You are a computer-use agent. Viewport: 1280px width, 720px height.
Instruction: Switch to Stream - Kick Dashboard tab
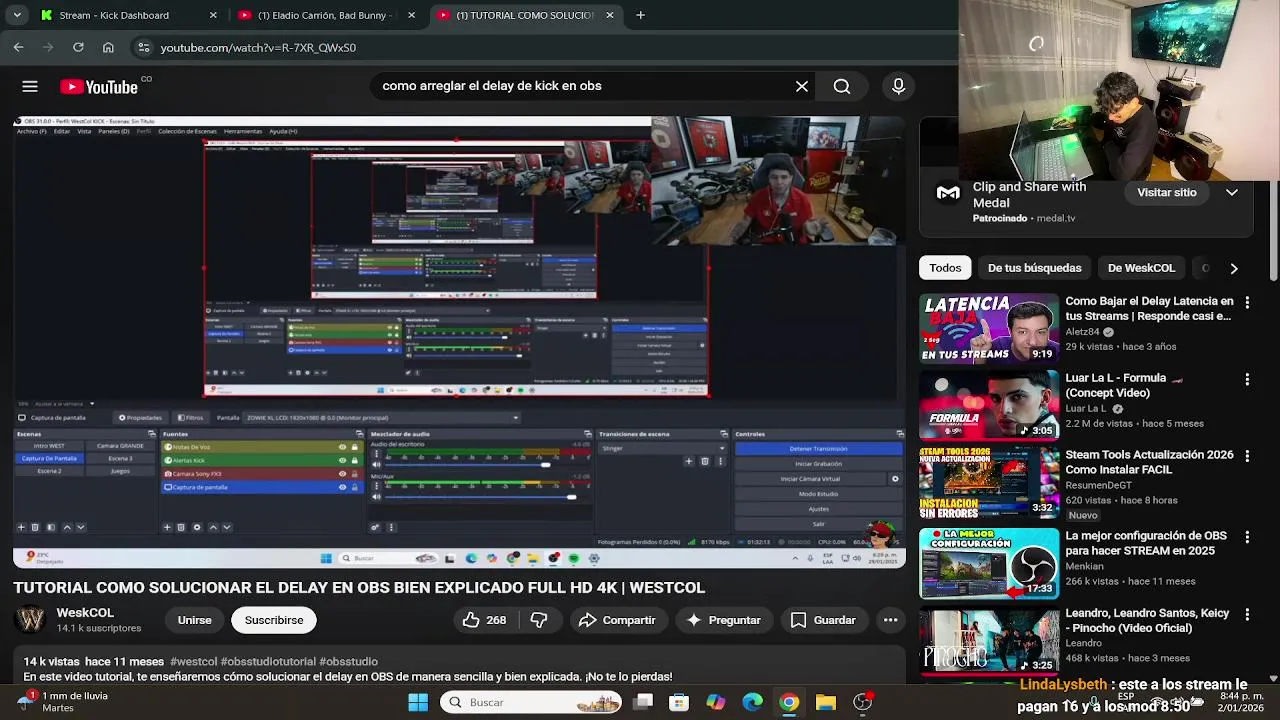click(128, 15)
